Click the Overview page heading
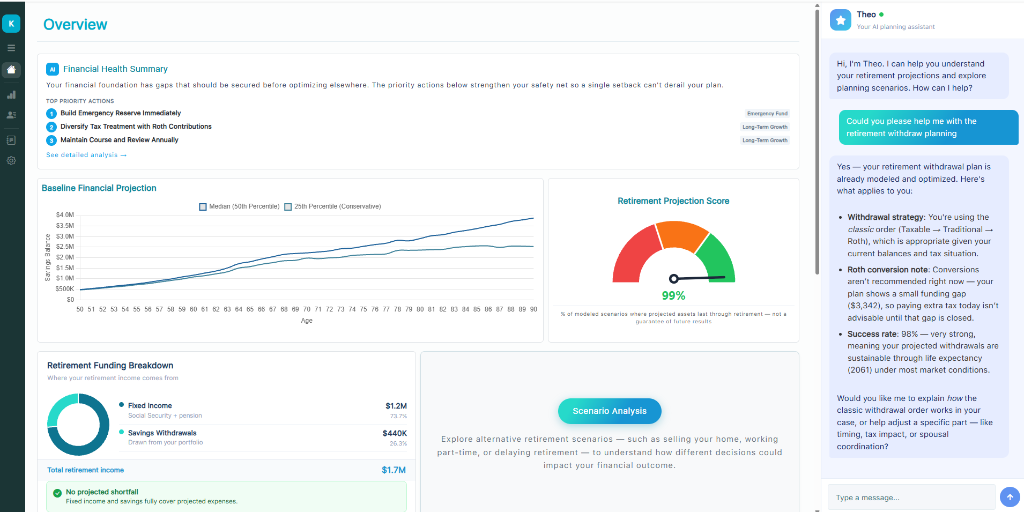 coord(75,25)
